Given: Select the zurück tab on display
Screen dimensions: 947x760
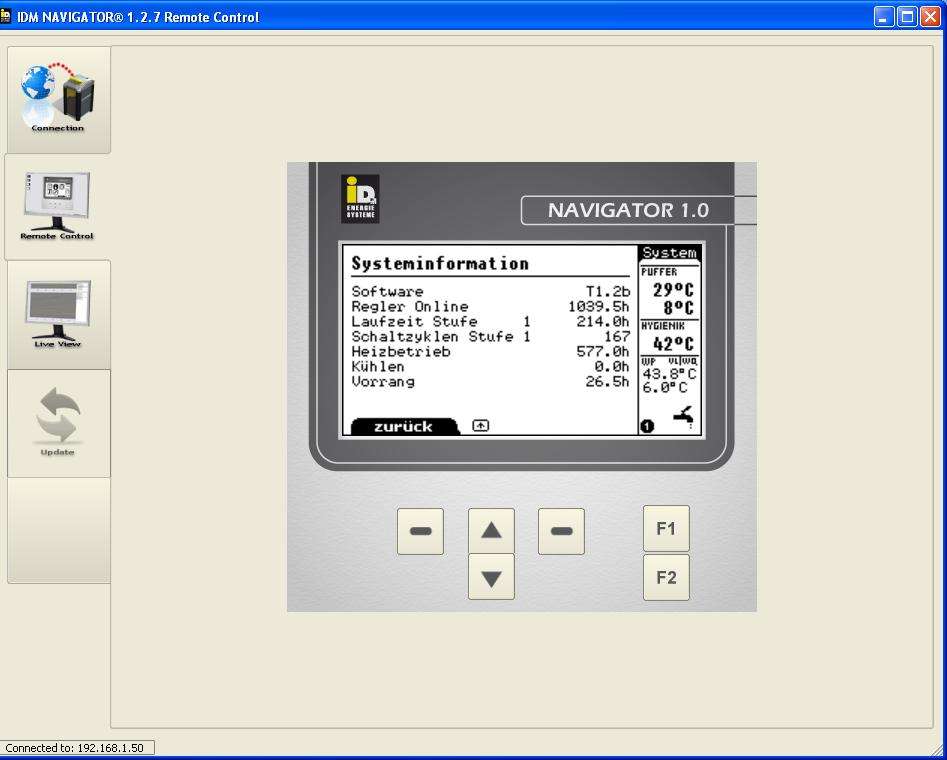Looking at the screenshot, I should 403,426.
